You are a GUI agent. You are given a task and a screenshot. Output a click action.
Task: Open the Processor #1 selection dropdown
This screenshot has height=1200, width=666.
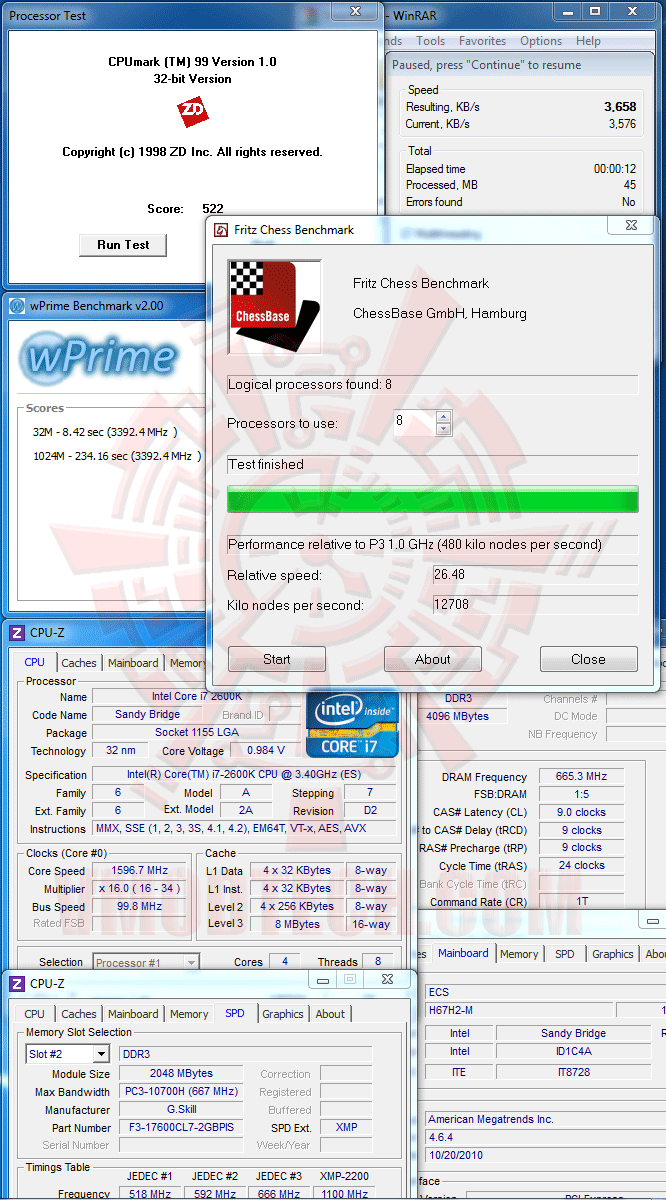(146, 963)
